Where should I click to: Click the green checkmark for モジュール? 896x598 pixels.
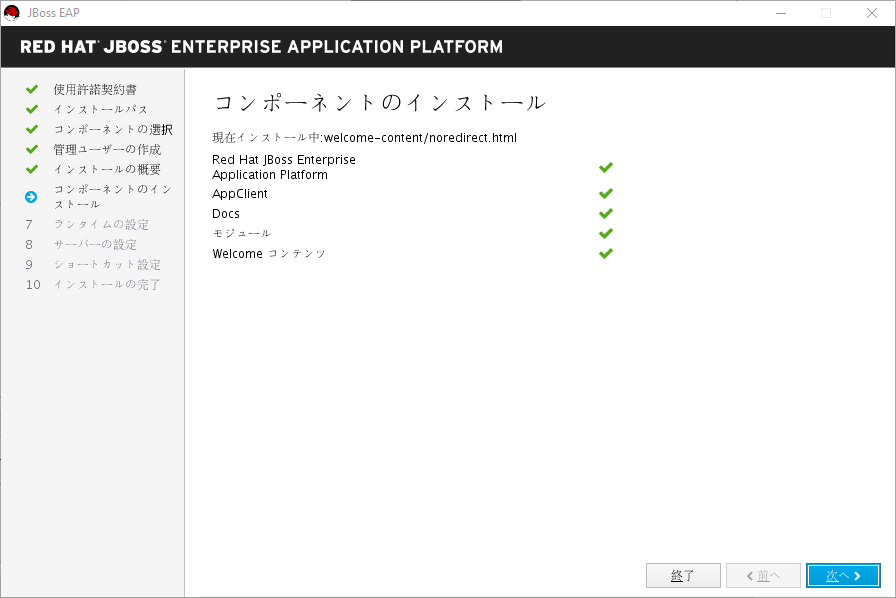606,233
